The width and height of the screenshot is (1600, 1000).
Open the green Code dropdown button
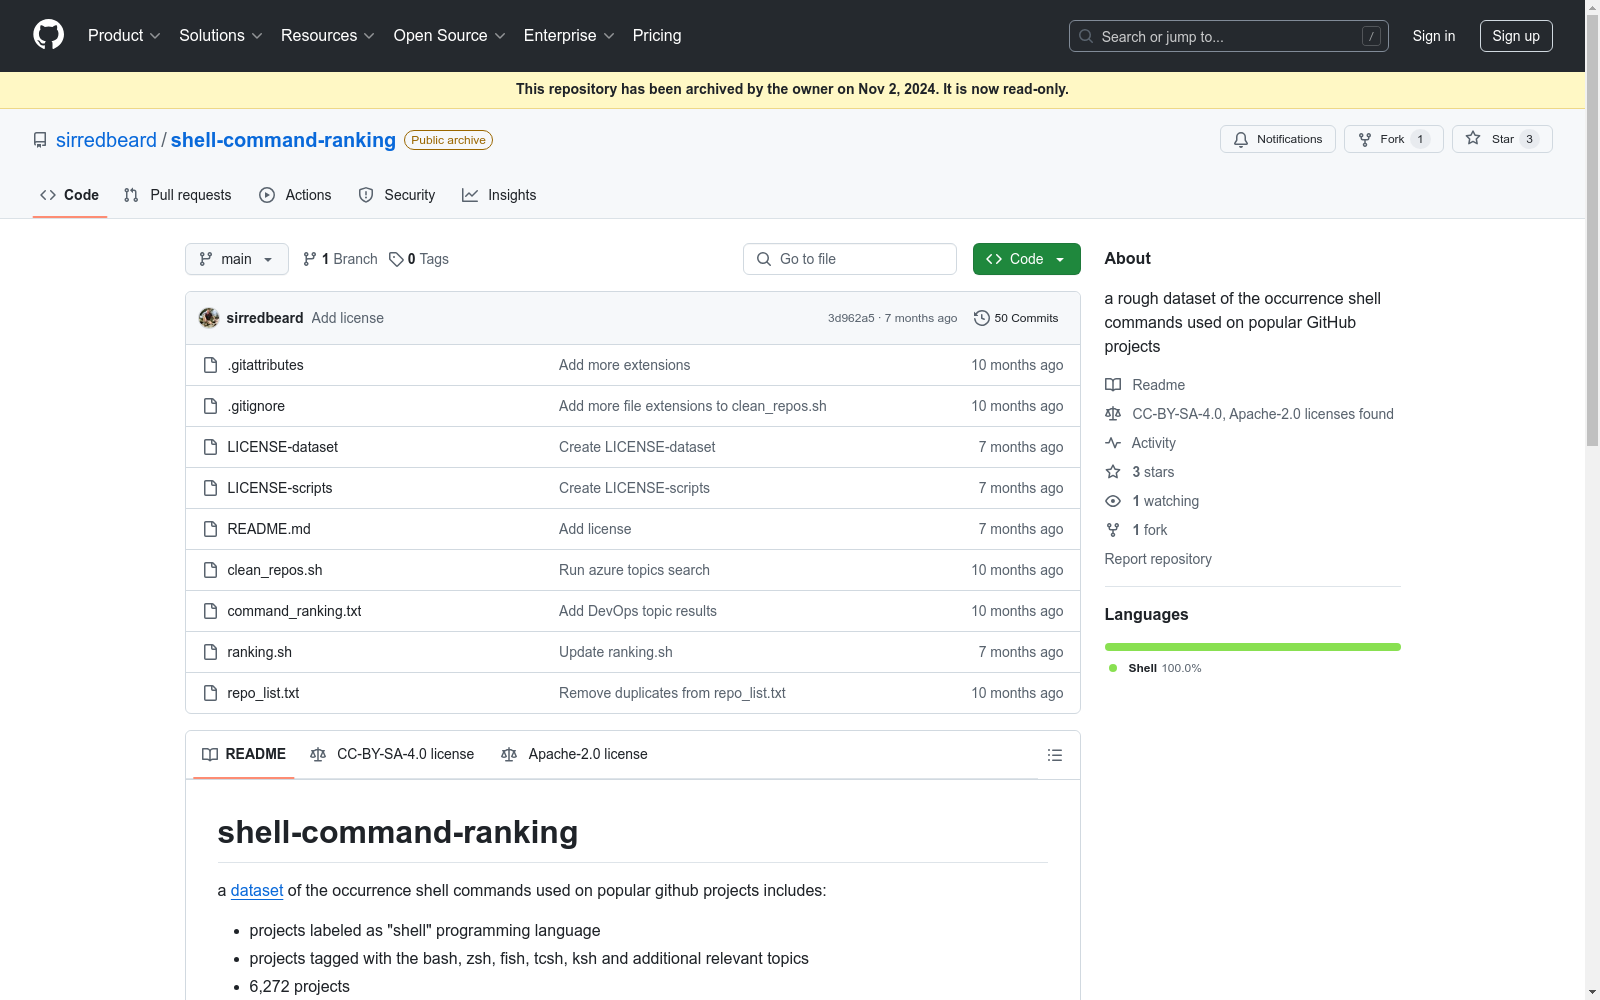click(1026, 259)
